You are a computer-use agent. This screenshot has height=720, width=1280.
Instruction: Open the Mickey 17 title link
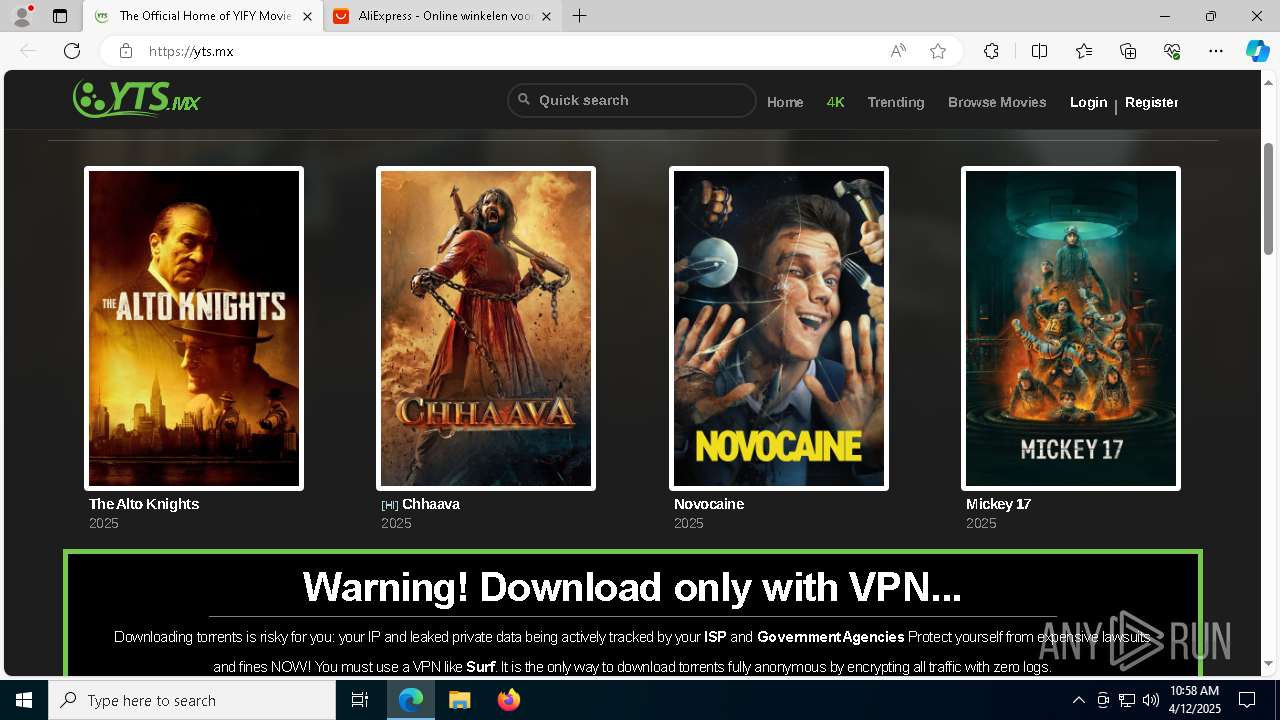pyautogui.click(x=998, y=504)
